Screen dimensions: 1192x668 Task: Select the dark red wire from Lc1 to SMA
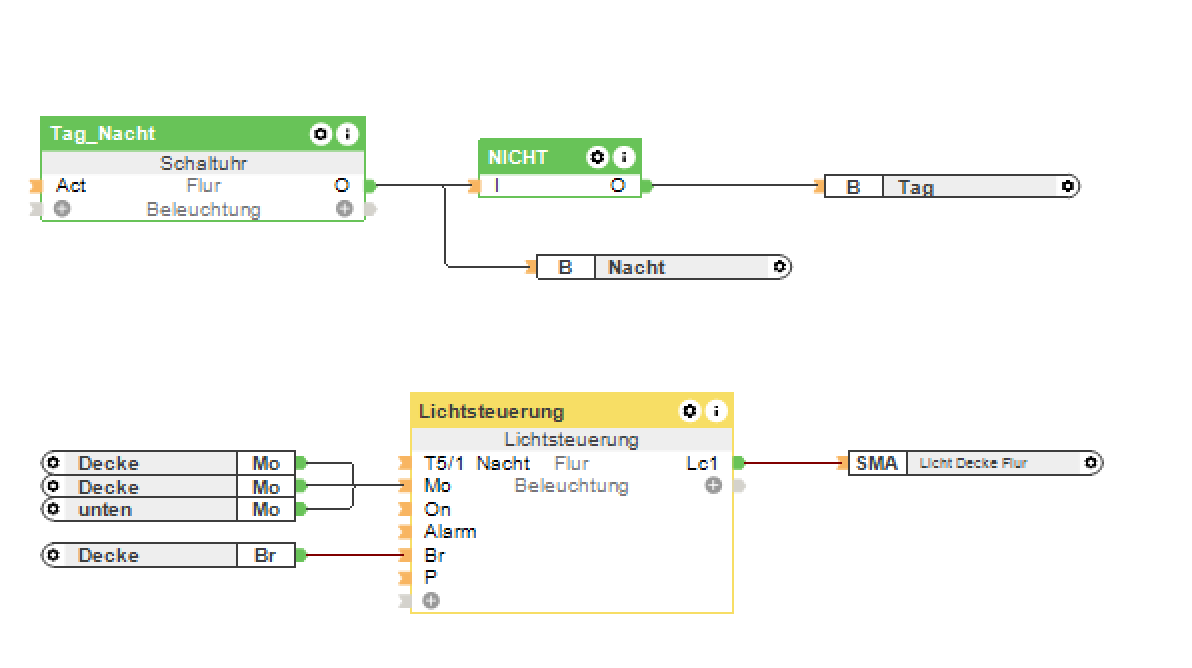791,462
